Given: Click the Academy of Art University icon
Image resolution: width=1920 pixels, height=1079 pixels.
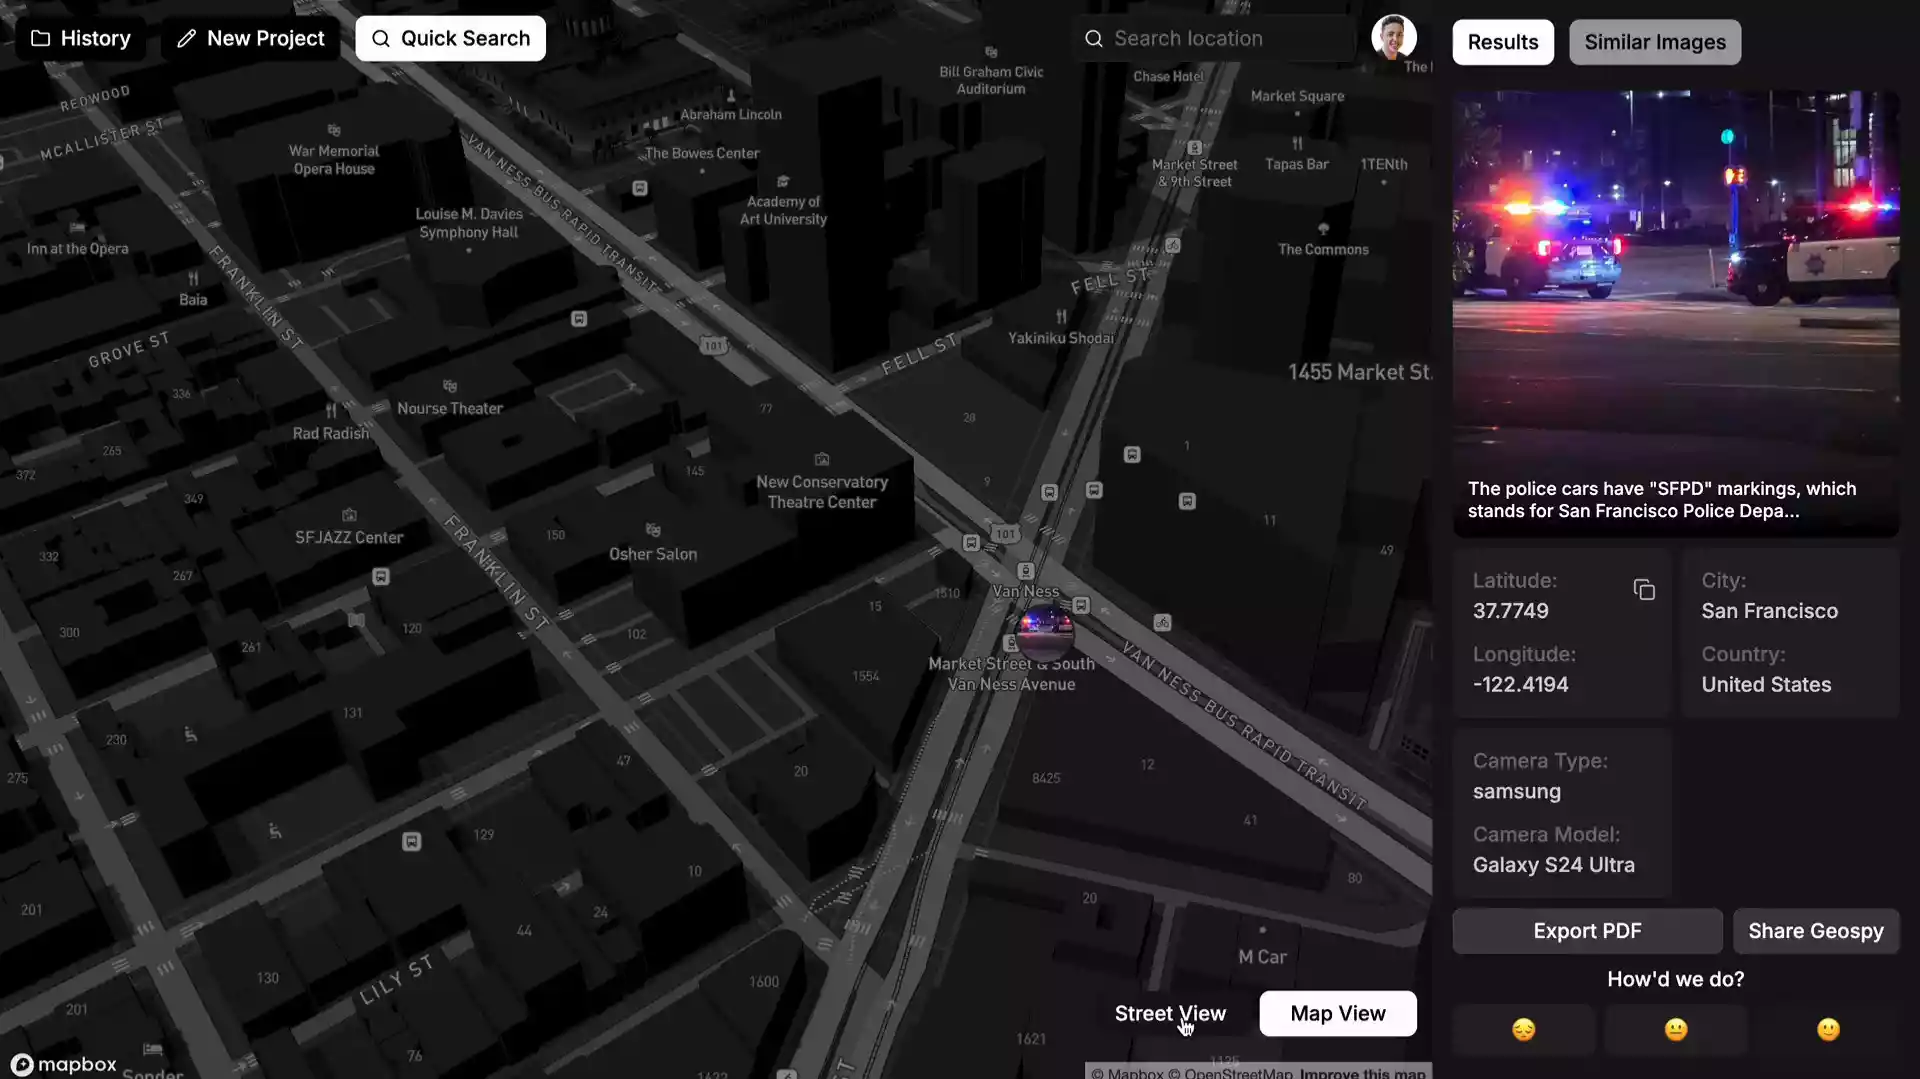Looking at the screenshot, I should (x=783, y=182).
